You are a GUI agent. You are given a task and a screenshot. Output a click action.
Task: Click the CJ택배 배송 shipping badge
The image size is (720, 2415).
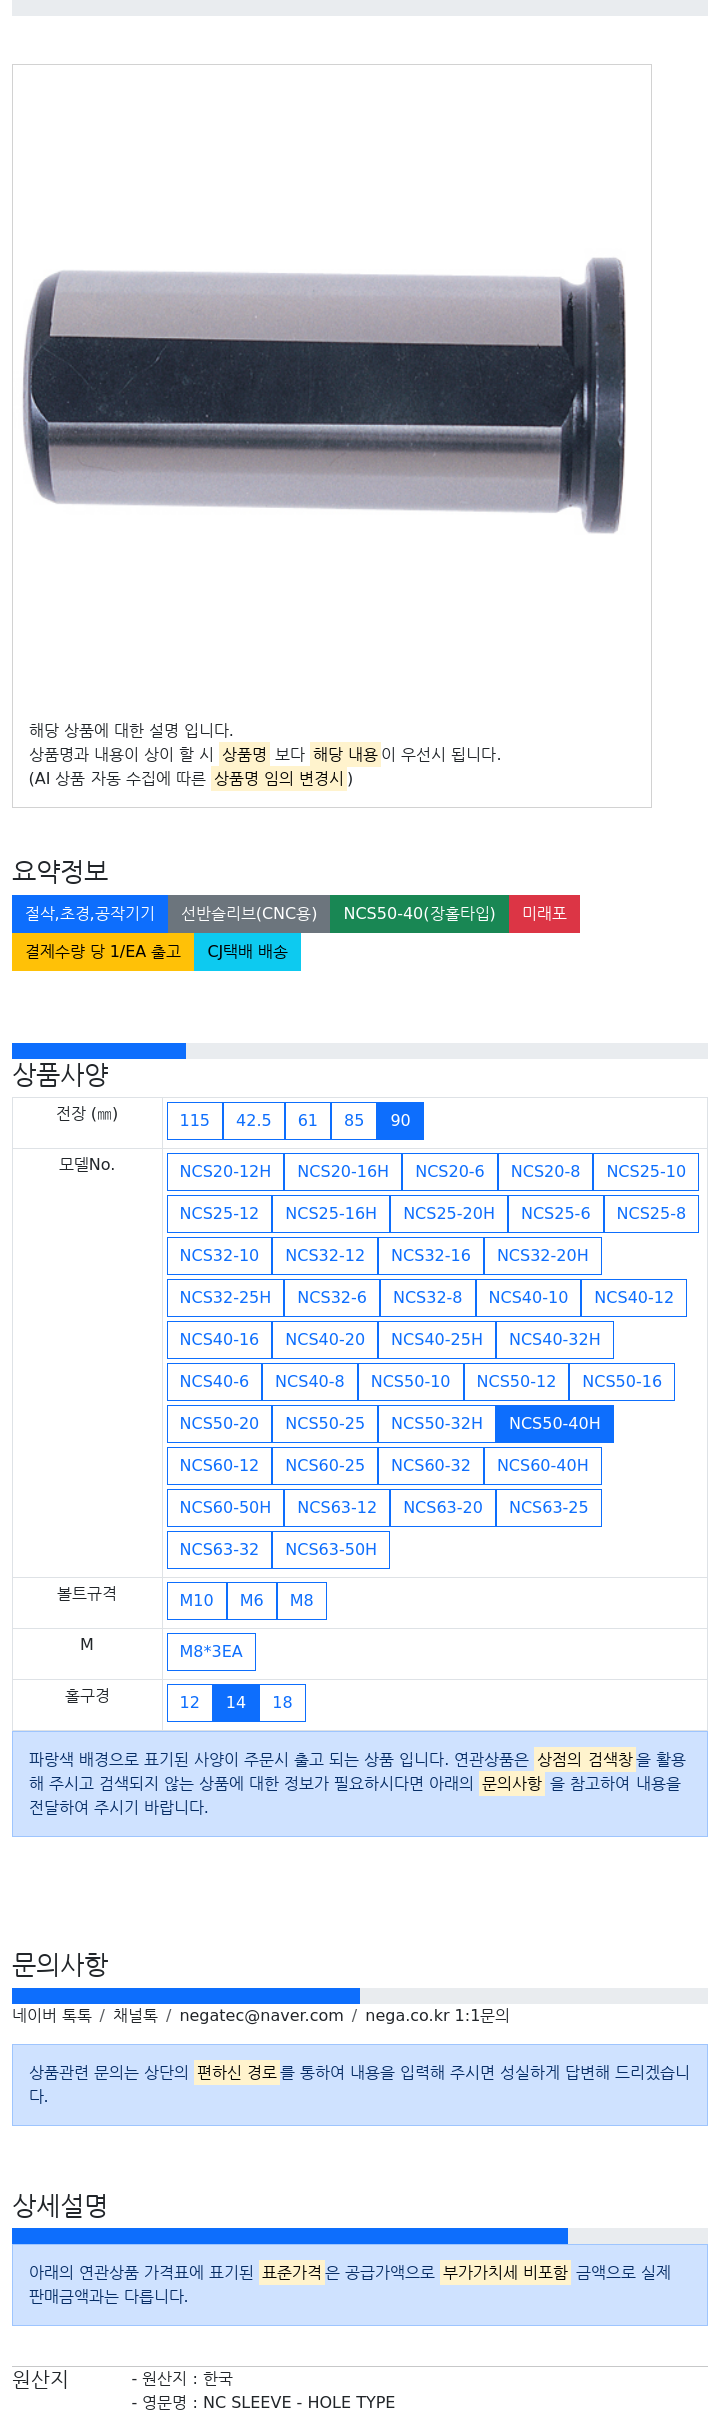point(247,952)
